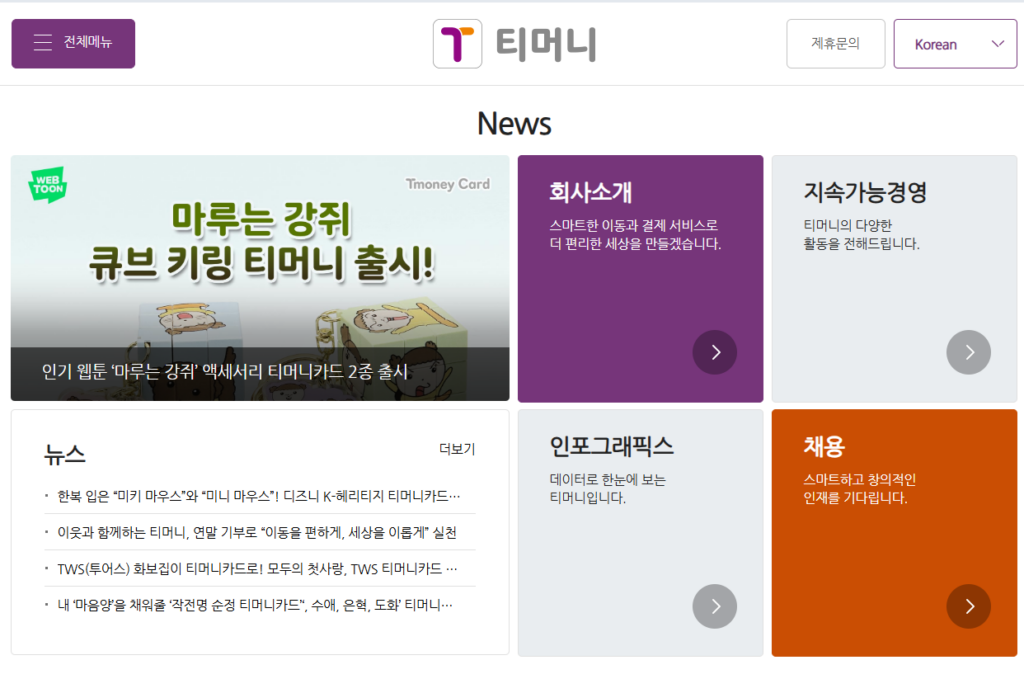Open the 채용 recruitment card title
The height and width of the screenshot is (679, 1024).
(x=824, y=446)
